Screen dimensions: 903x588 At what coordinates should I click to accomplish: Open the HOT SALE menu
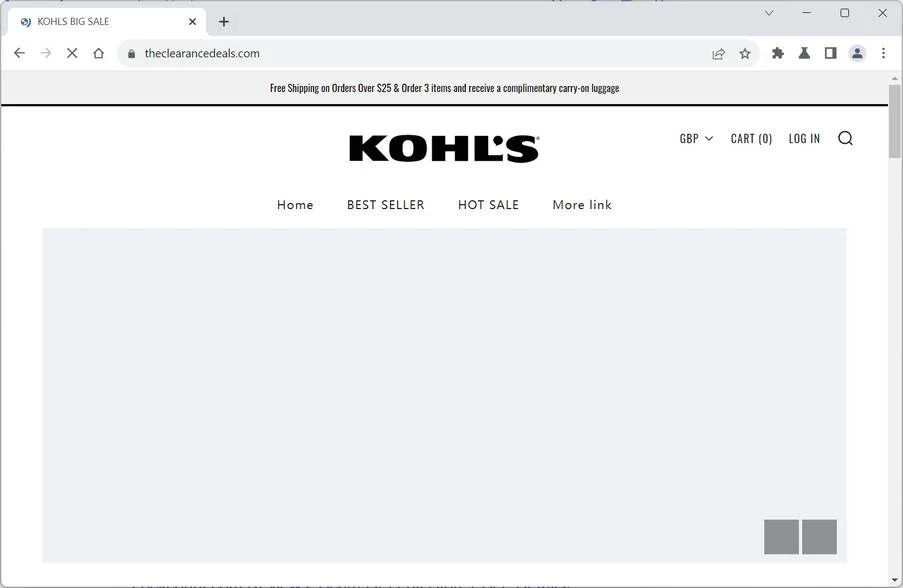pos(488,205)
